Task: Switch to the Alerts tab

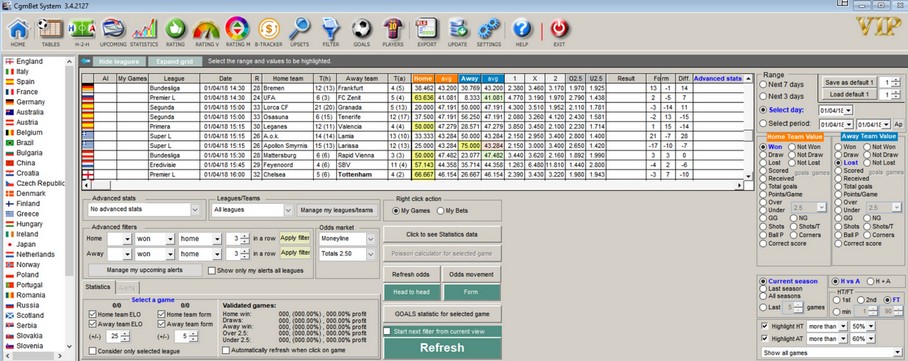Action: click(x=127, y=287)
